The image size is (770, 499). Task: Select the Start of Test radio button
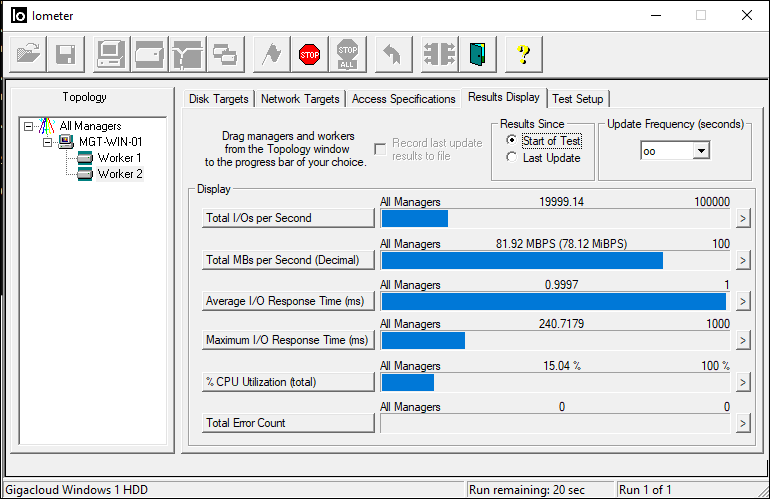coord(512,141)
